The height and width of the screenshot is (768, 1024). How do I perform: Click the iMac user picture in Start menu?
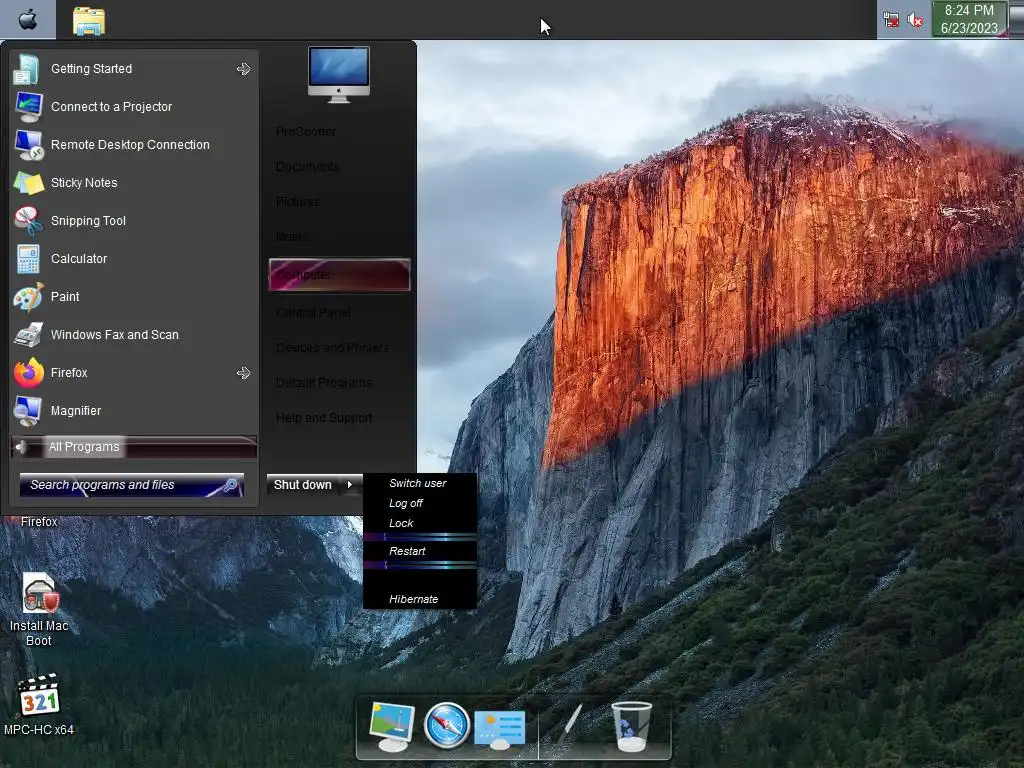tap(338, 74)
